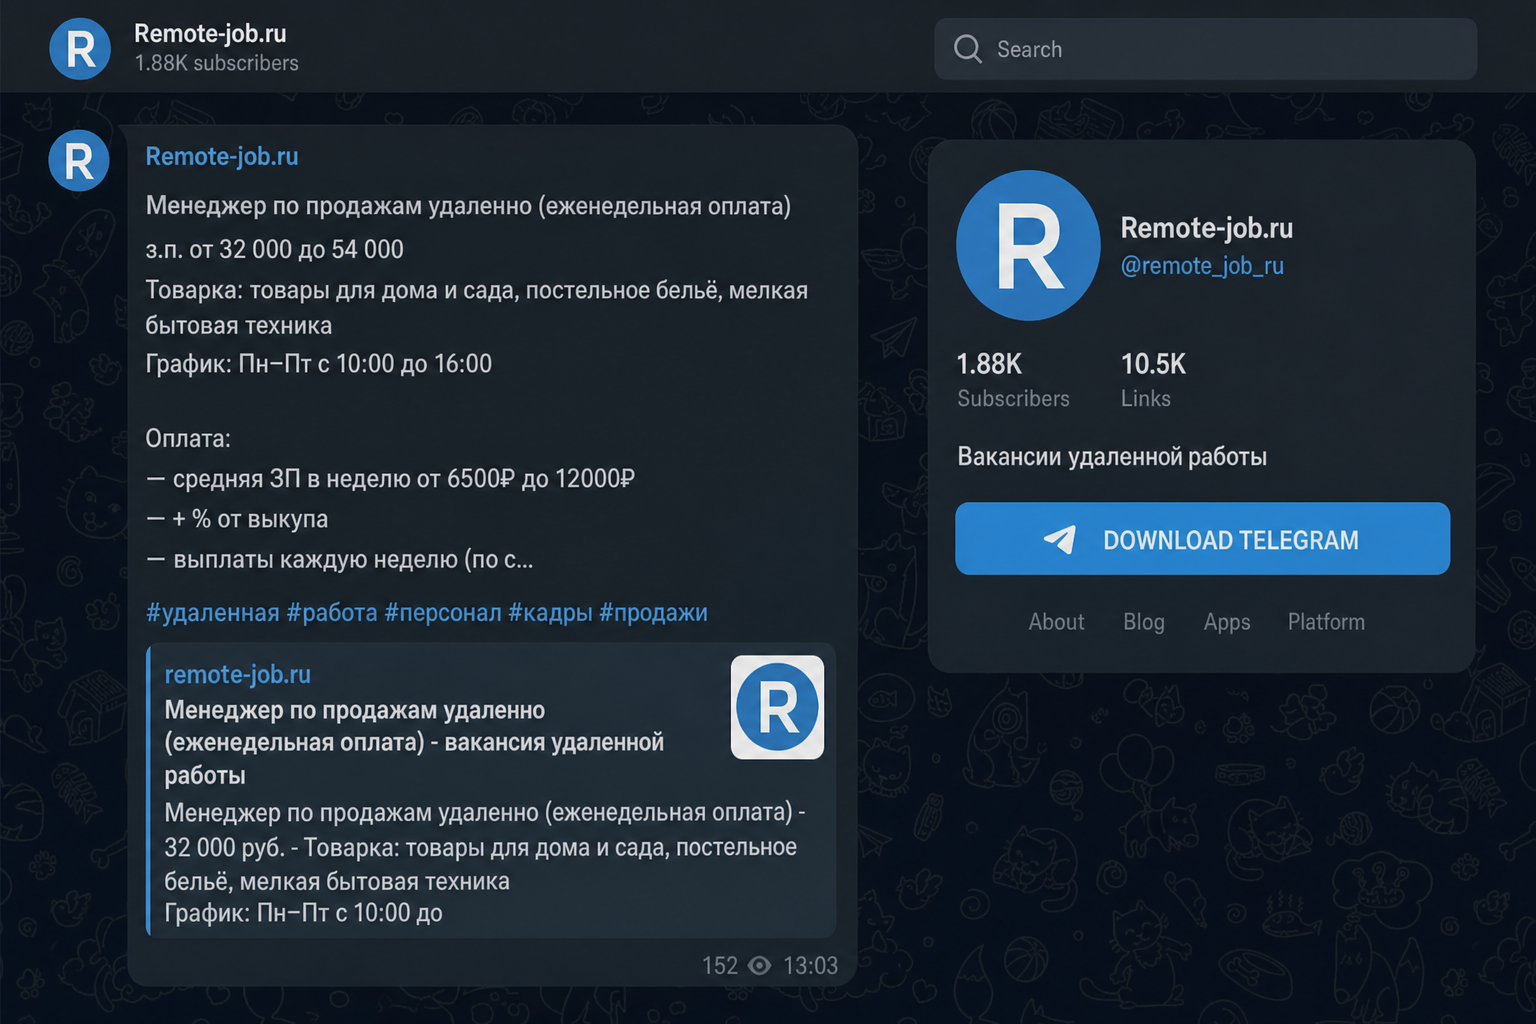This screenshot has height=1024, width=1536.
Task: Click the Remote-job.ru header channel avatar
Action: [80, 48]
